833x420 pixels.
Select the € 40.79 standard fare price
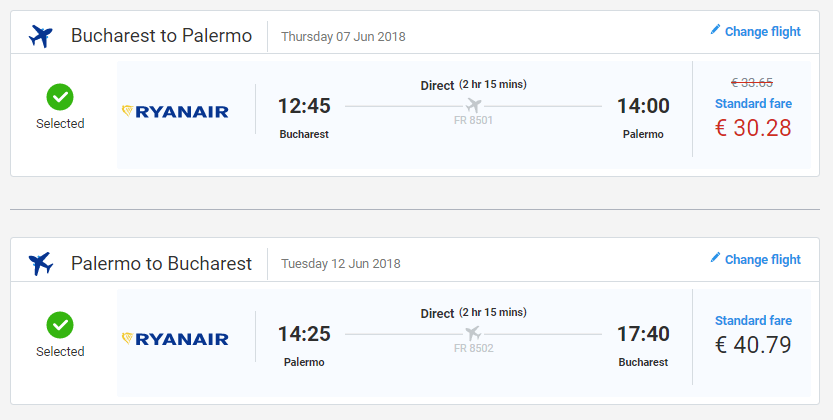(752, 346)
